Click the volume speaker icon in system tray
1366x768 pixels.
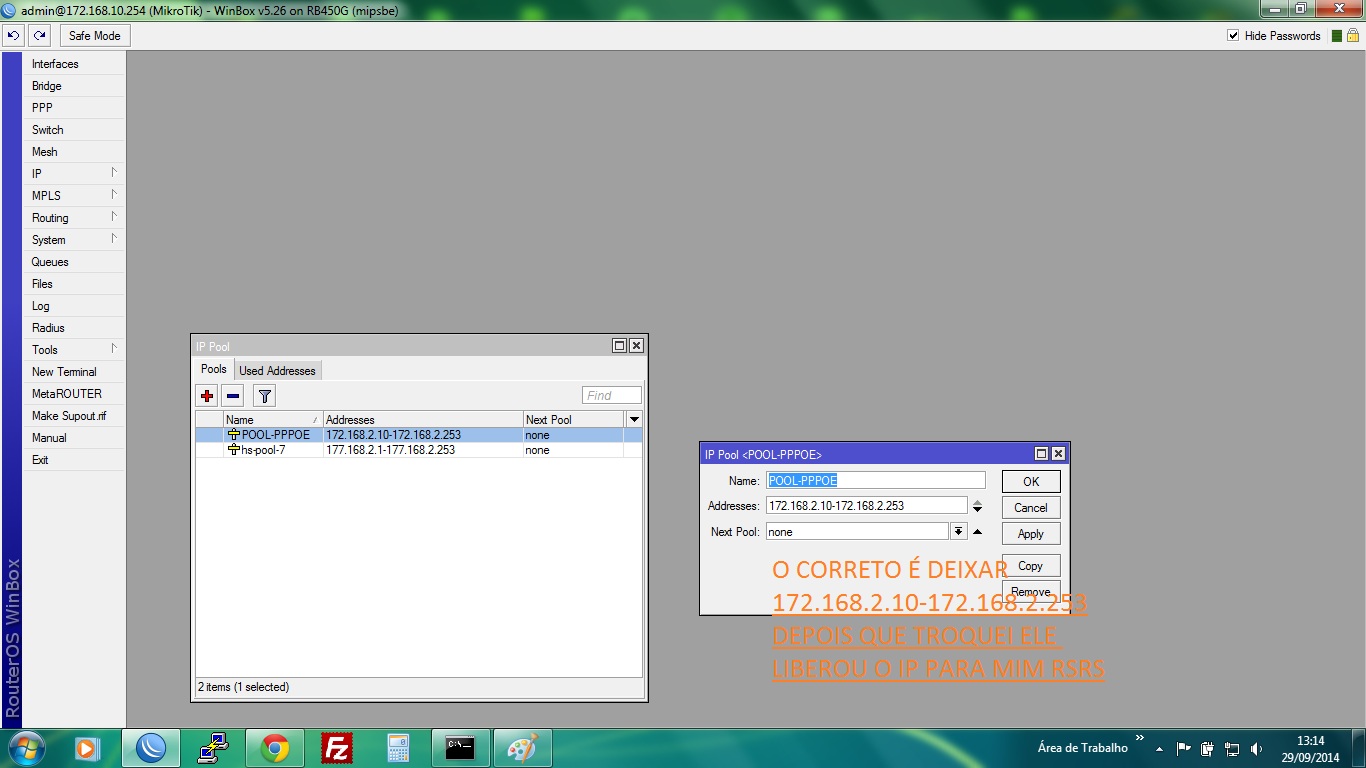(1256, 748)
